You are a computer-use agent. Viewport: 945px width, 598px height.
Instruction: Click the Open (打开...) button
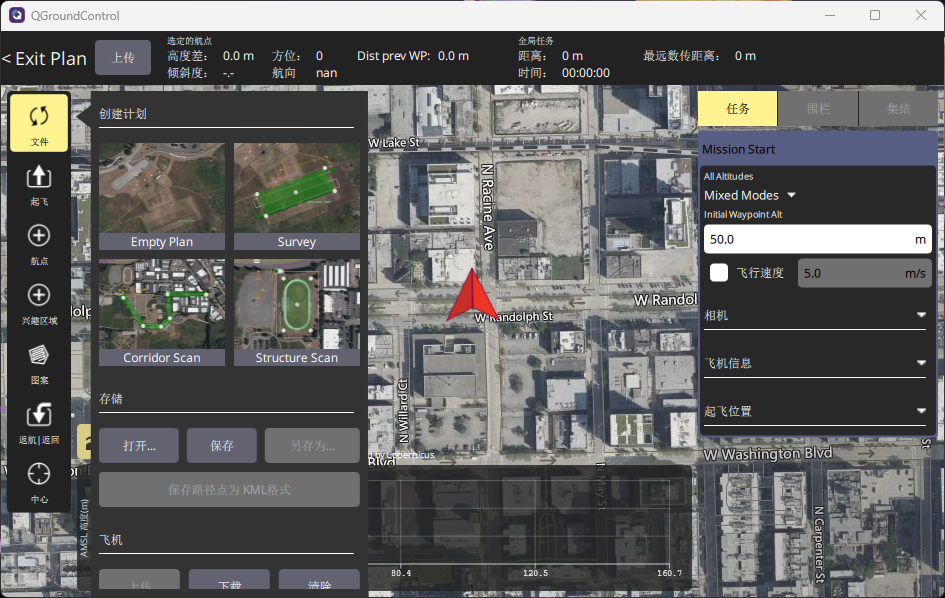139,445
